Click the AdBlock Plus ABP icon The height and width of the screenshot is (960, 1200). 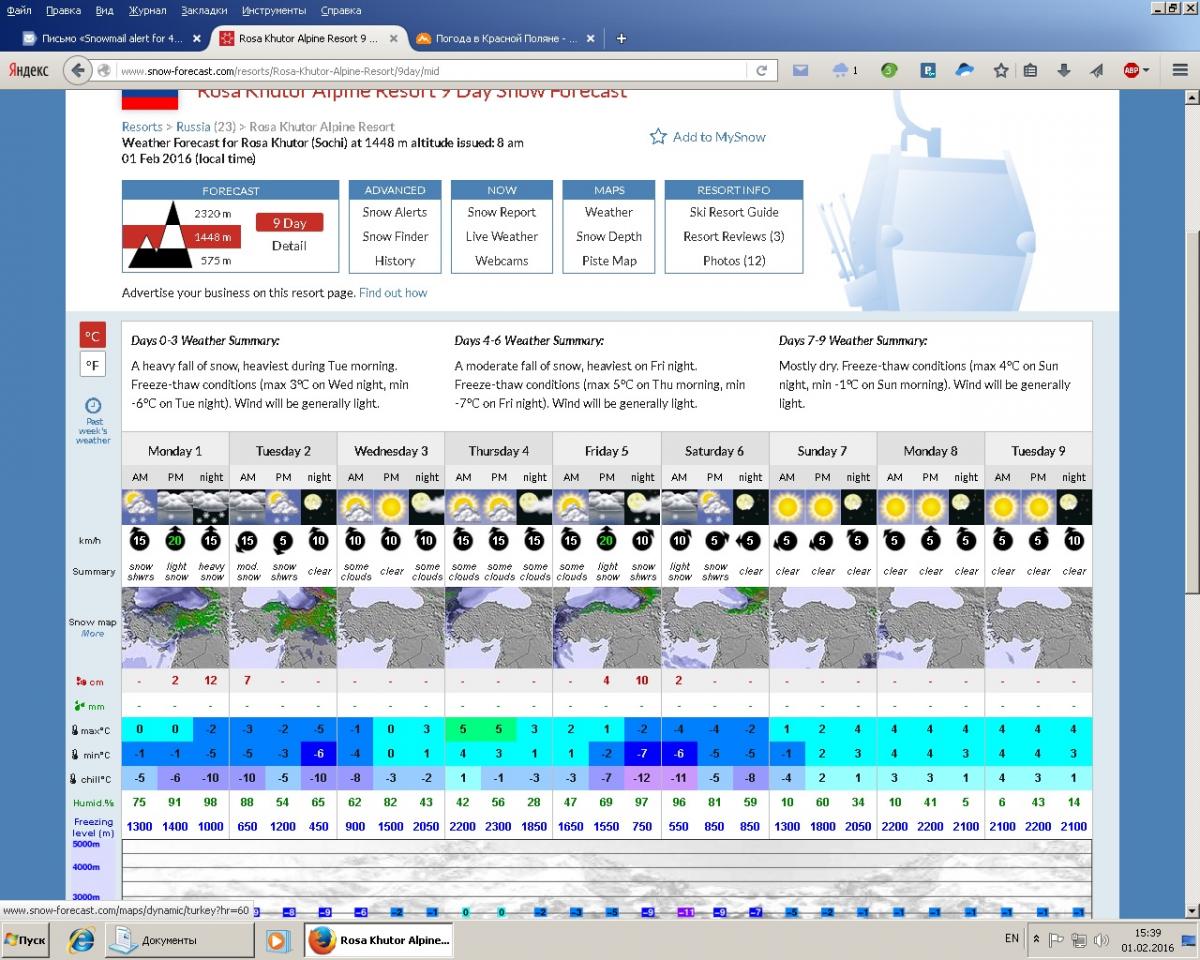[x=1131, y=71]
